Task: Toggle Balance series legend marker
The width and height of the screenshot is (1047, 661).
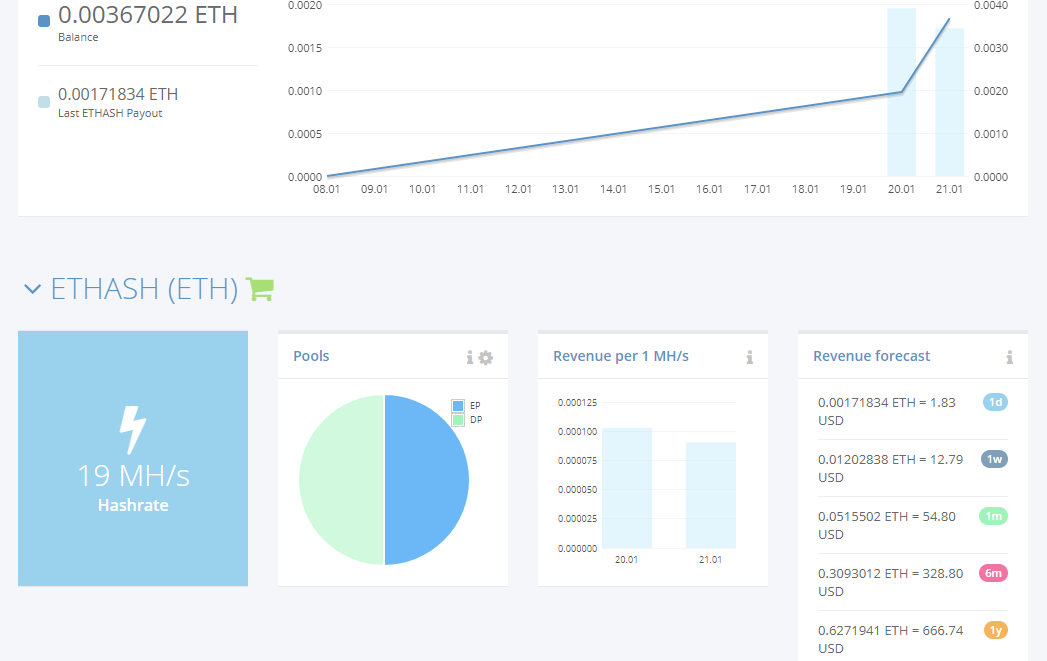Action: 44,21
